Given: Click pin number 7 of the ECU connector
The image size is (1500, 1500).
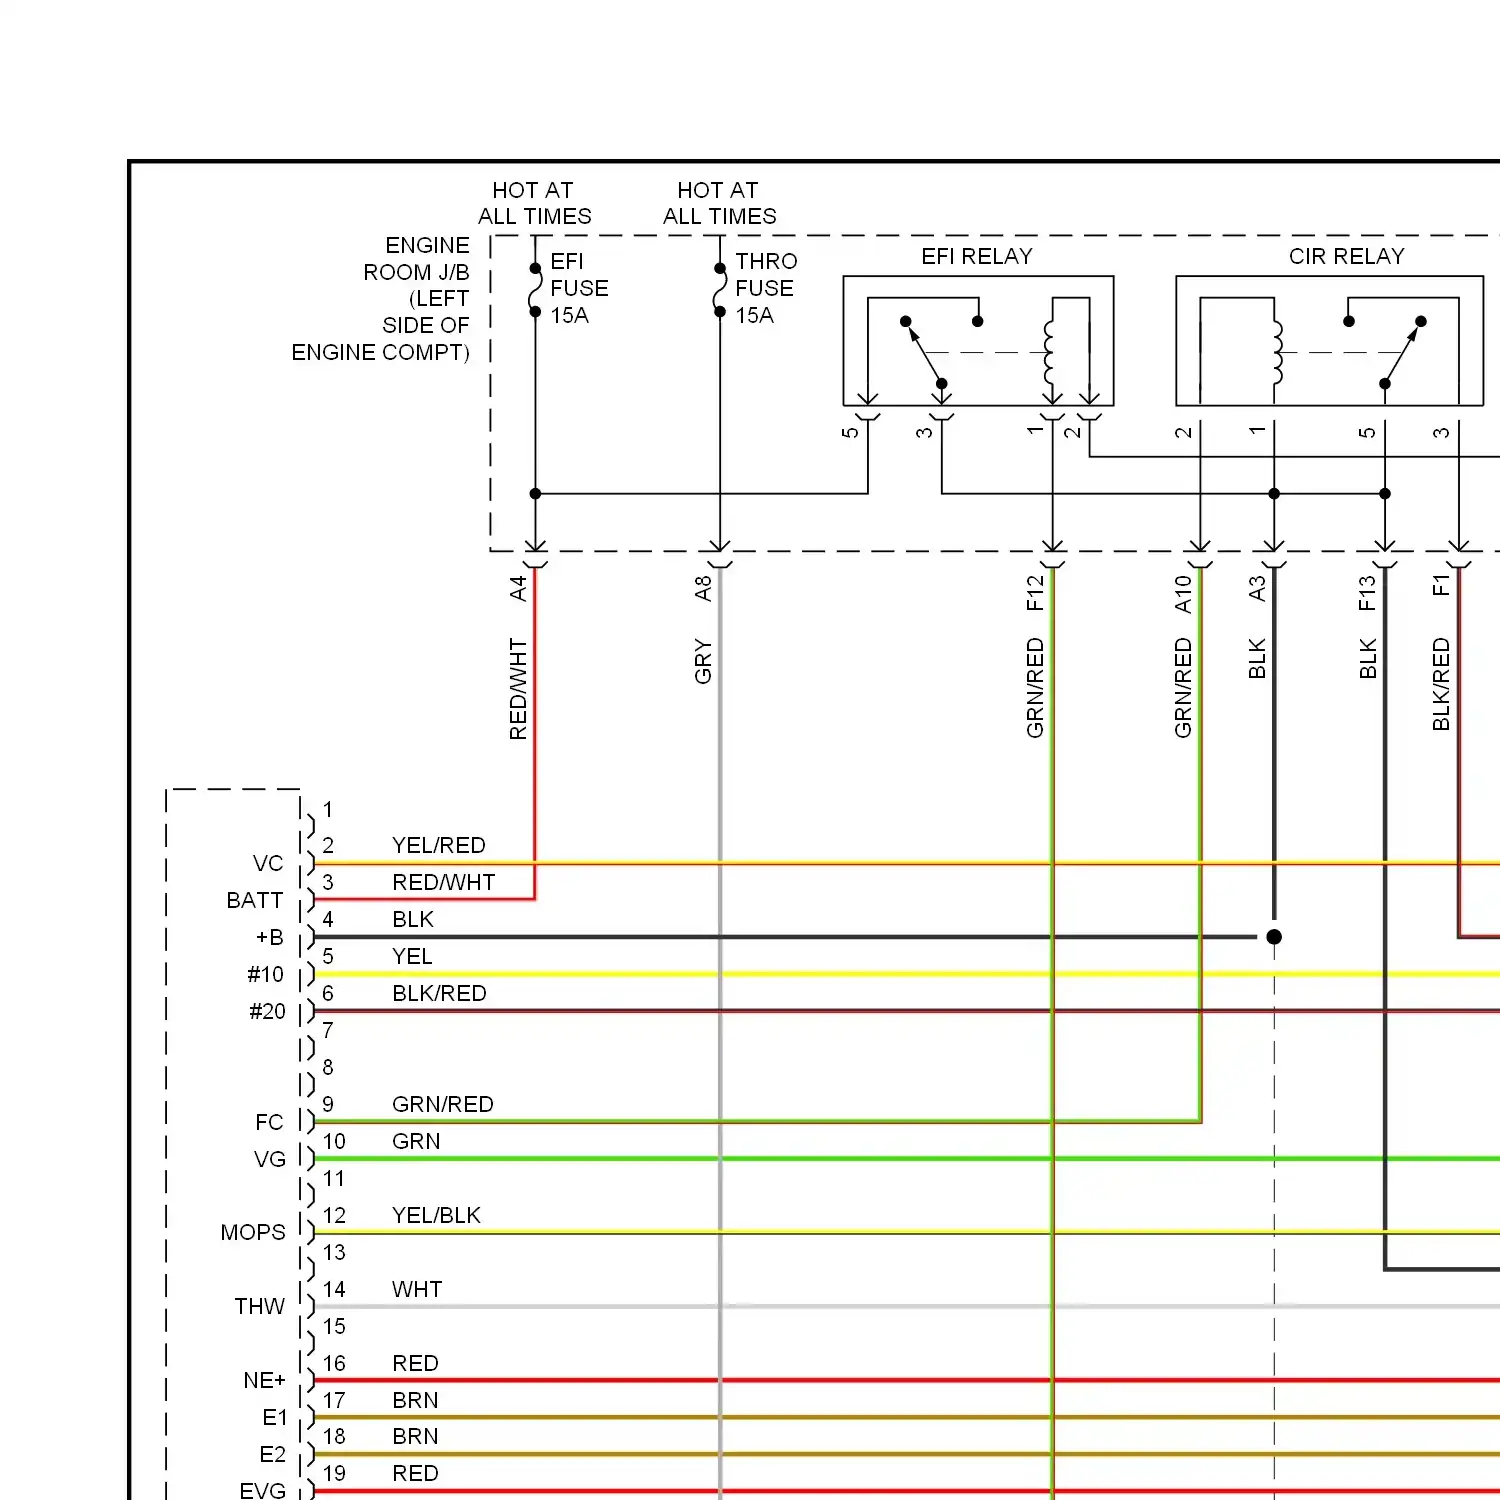Looking at the screenshot, I should [328, 1031].
